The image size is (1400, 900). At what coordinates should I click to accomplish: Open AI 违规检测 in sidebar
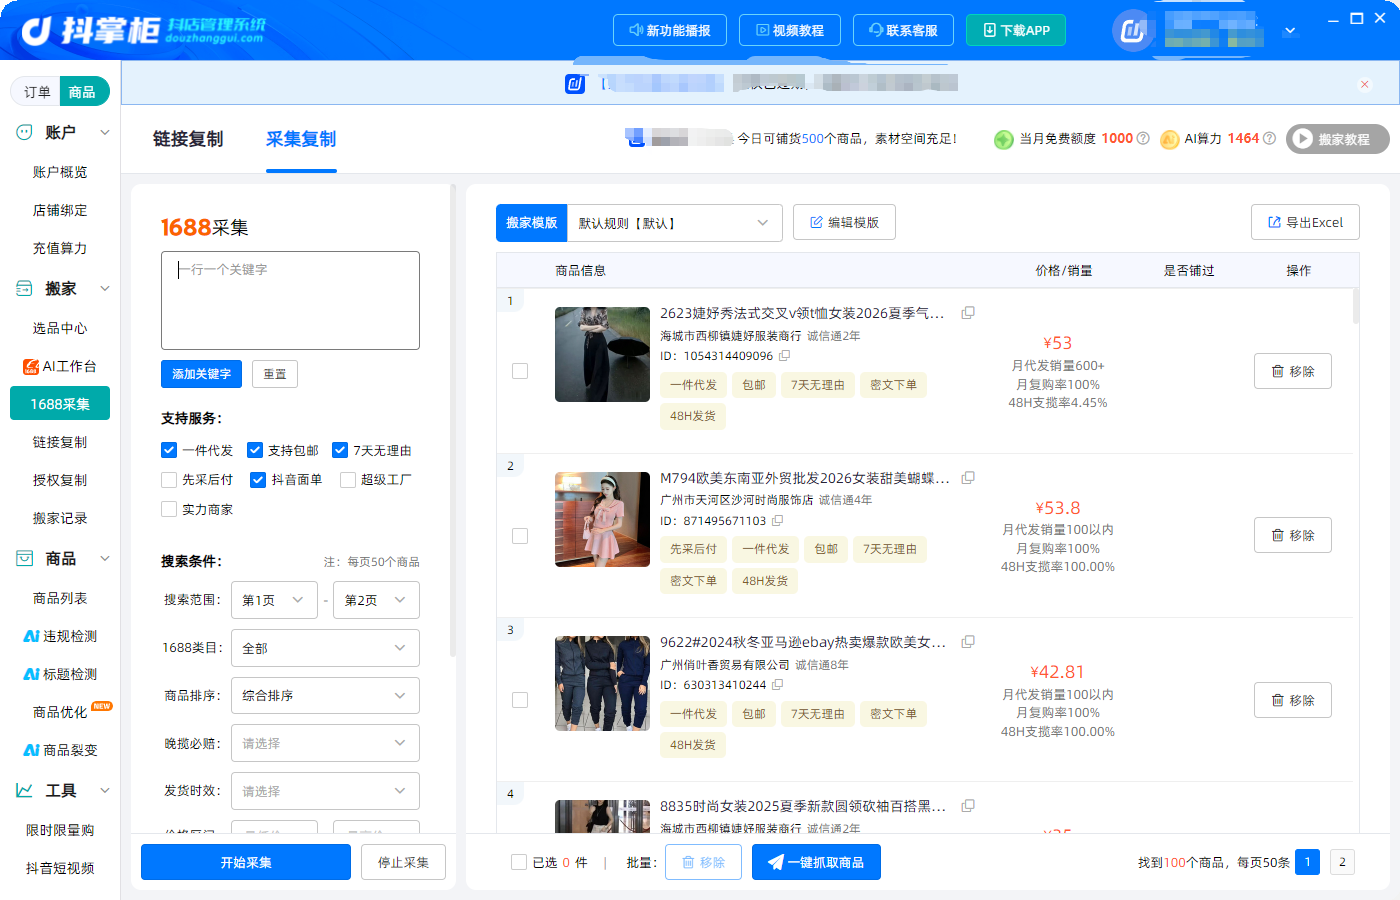coord(60,636)
